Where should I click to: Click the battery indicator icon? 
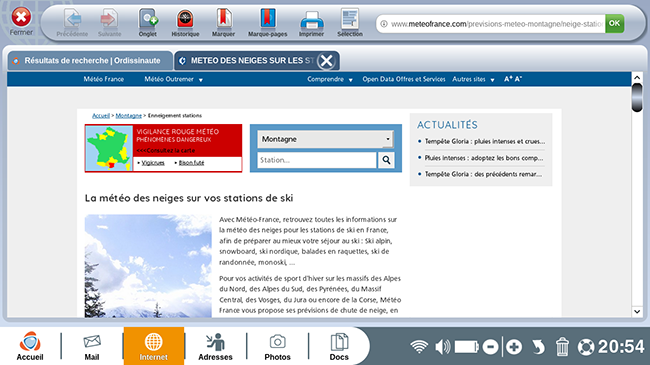pyautogui.click(x=467, y=347)
